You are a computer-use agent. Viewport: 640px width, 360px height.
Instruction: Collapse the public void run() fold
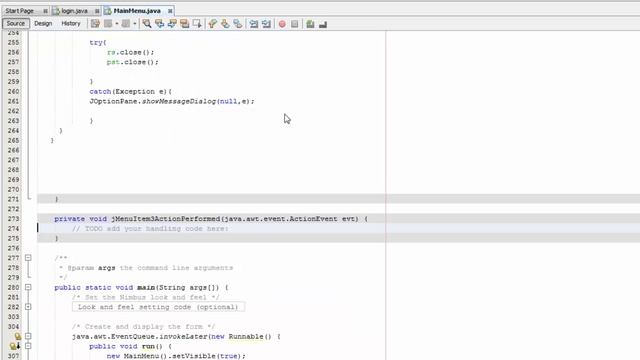click(x=28, y=346)
